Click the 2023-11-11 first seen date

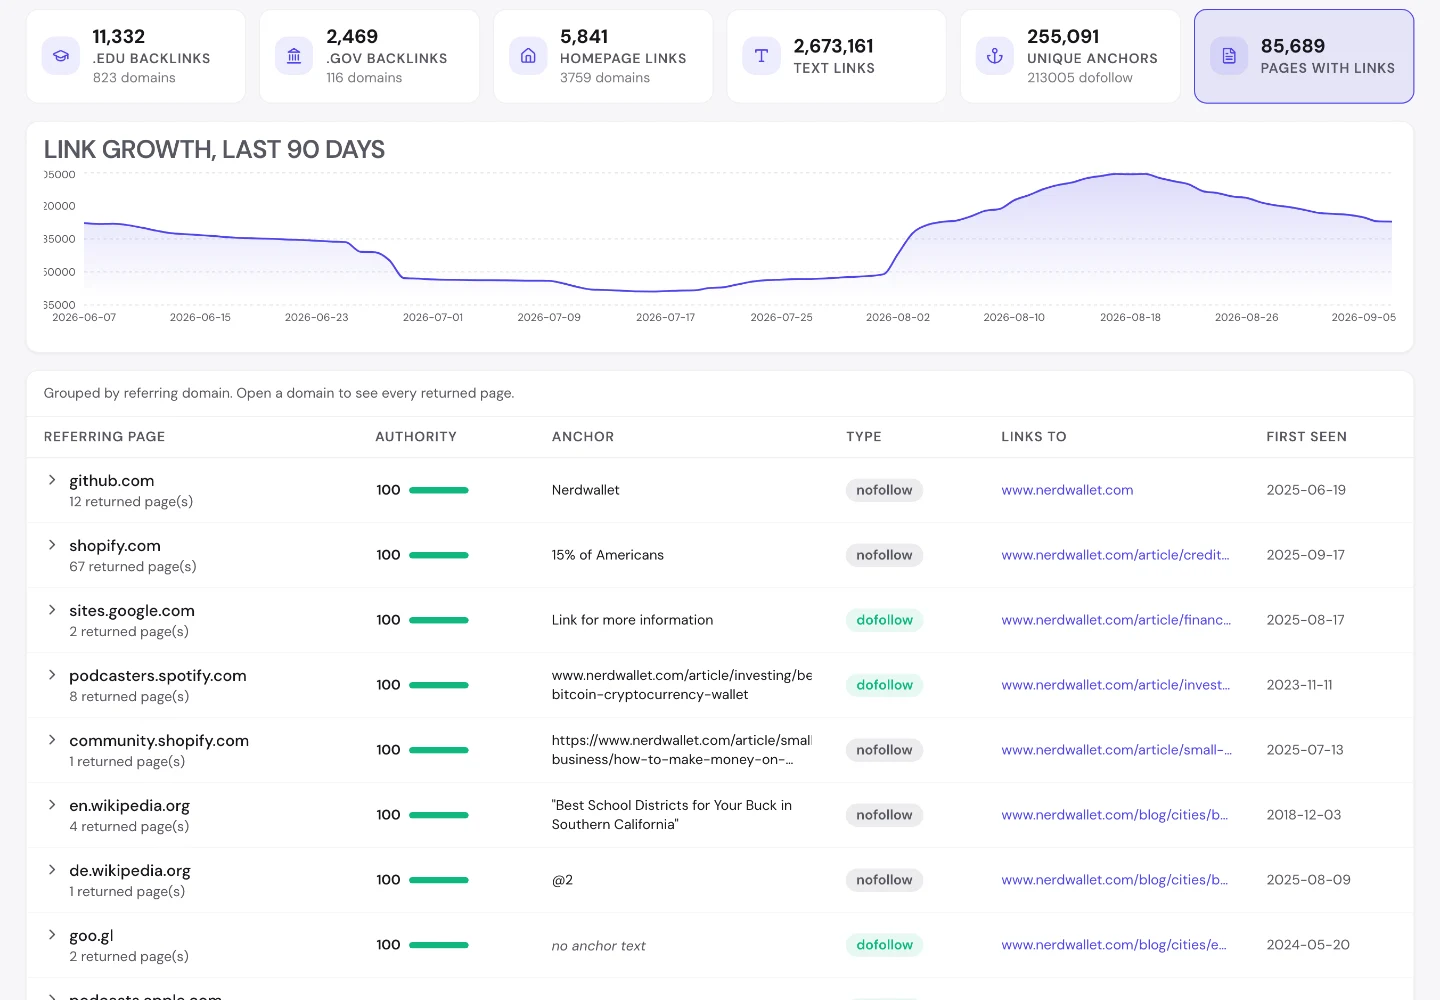coord(1299,685)
